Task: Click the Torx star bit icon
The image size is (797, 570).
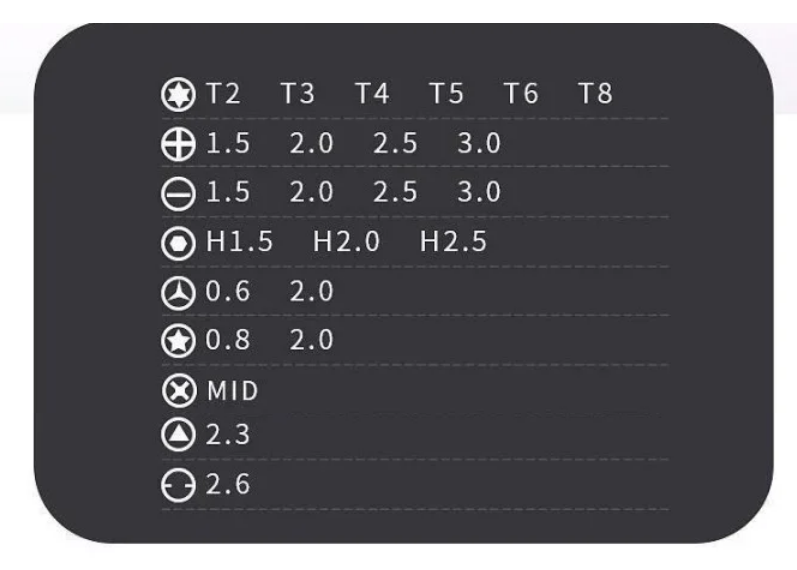Action: coord(178,95)
